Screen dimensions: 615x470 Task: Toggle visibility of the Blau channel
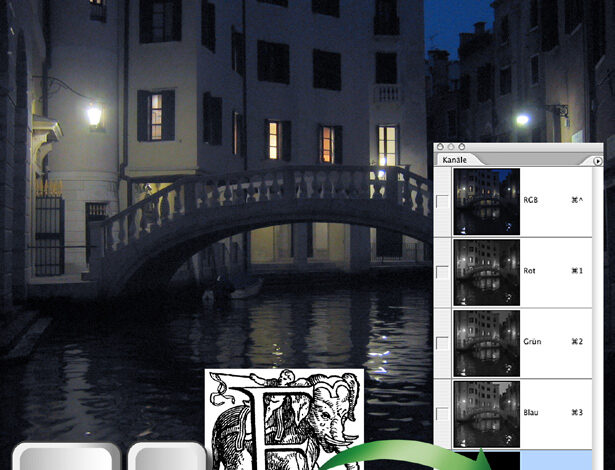coord(442,414)
